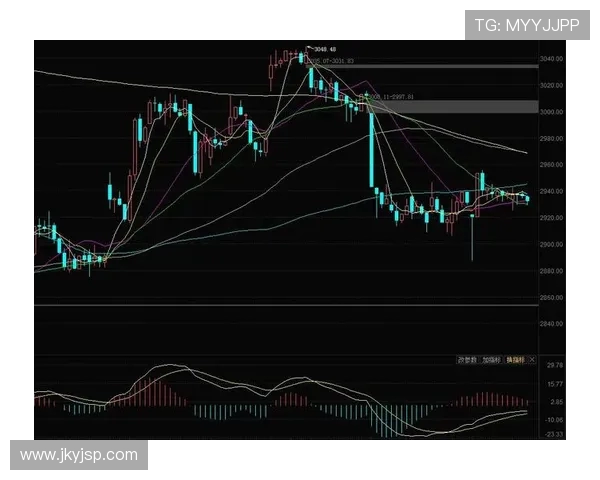This screenshot has height=480, width=600.
Task: Select the upper gray band near 3031.83
Action: [450, 66]
